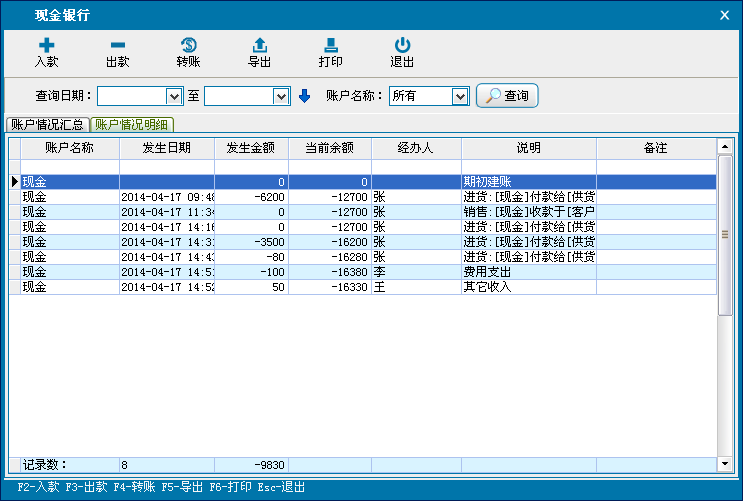Click the blue down arrow beside date range
The height and width of the screenshot is (501, 743).
(x=305, y=96)
